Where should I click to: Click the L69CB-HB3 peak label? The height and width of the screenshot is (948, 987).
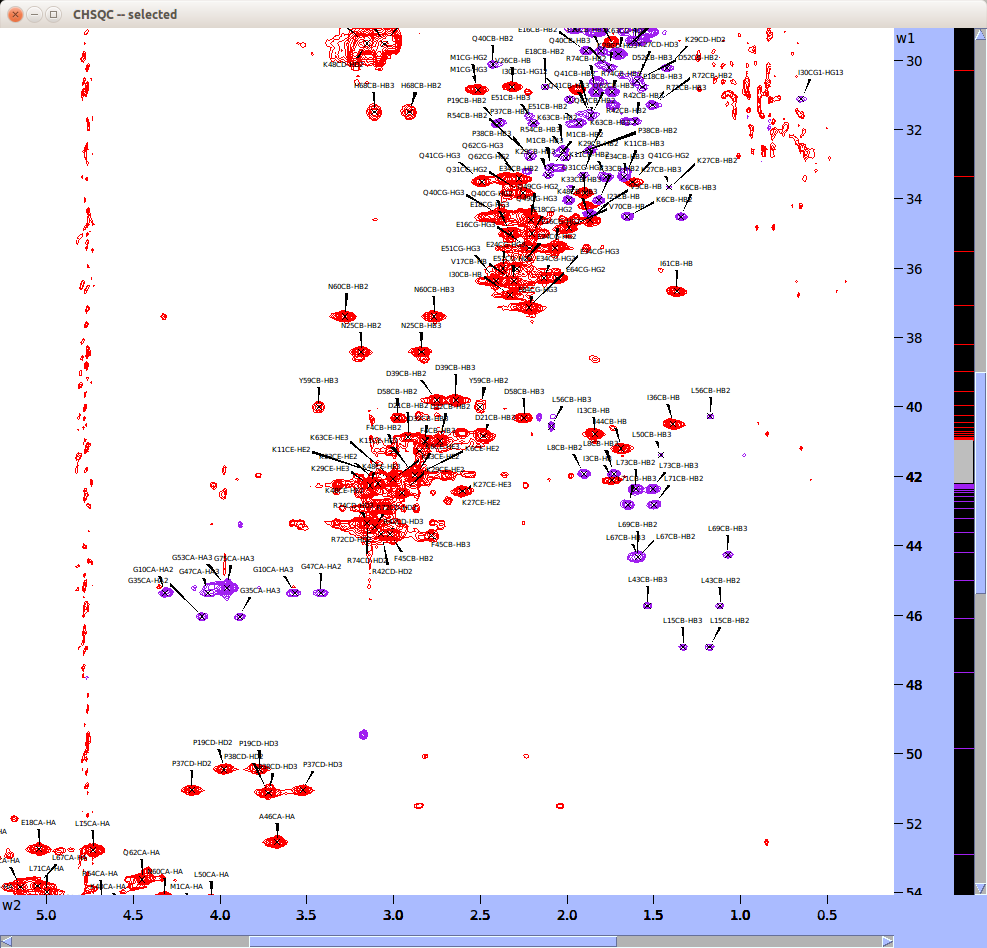[x=727, y=528]
